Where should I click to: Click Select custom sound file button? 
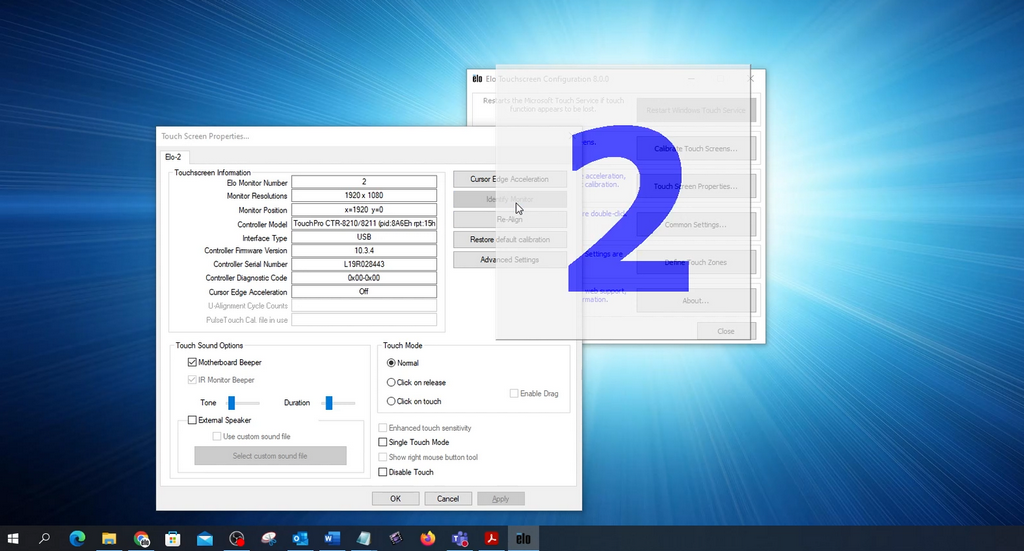point(270,456)
